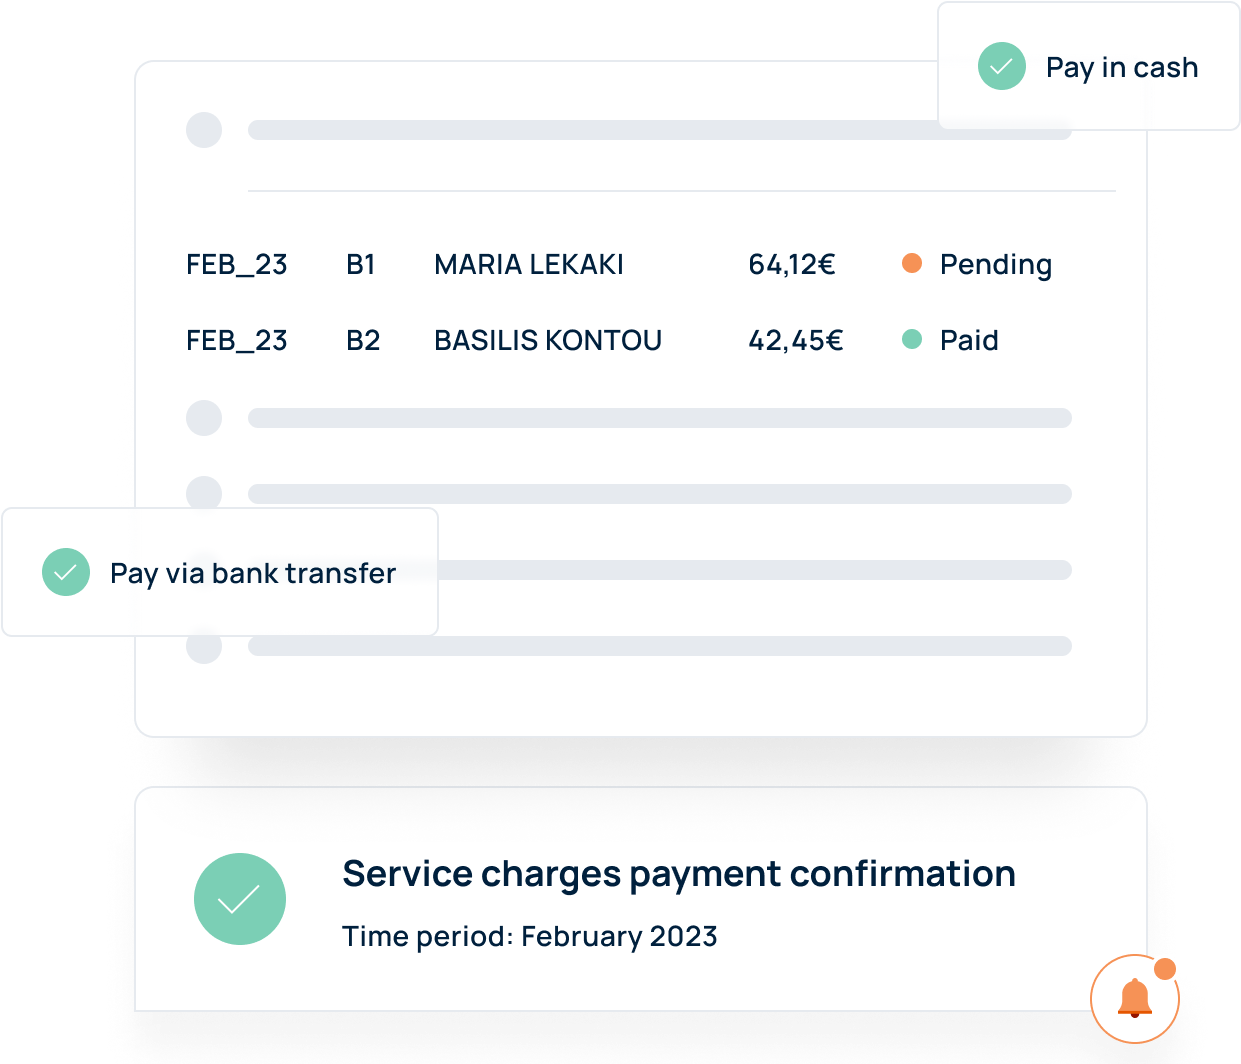The image size is (1241, 1064).
Task: Click the gray avatar circle in header row
Action: [204, 130]
